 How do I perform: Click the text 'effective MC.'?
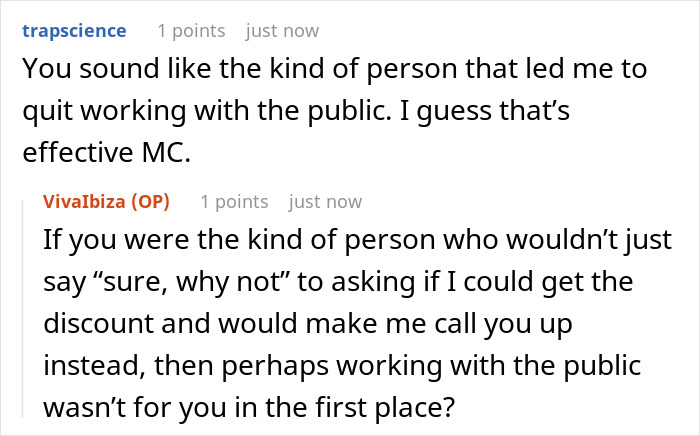(86, 154)
